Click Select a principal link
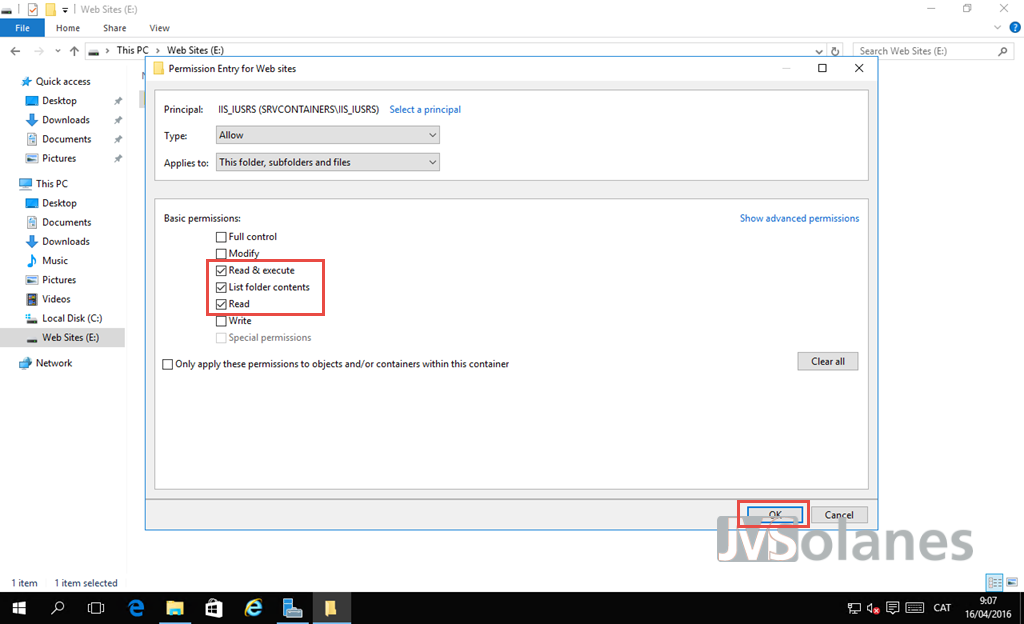 click(425, 110)
